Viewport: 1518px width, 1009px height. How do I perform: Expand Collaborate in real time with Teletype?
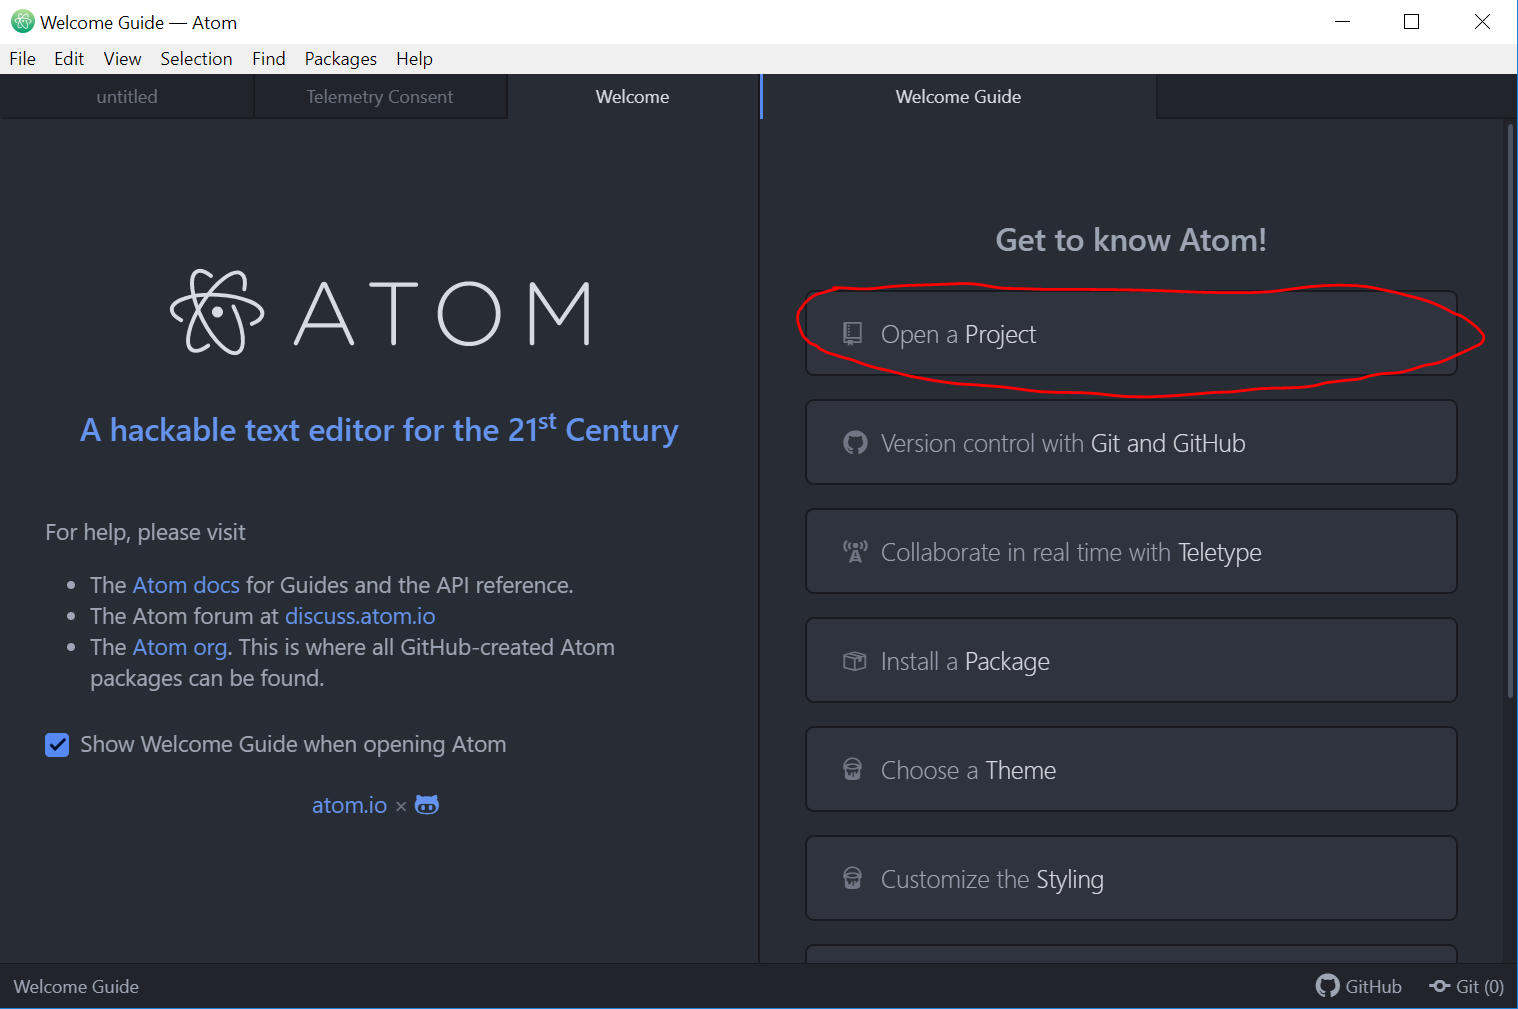[x=1131, y=551]
